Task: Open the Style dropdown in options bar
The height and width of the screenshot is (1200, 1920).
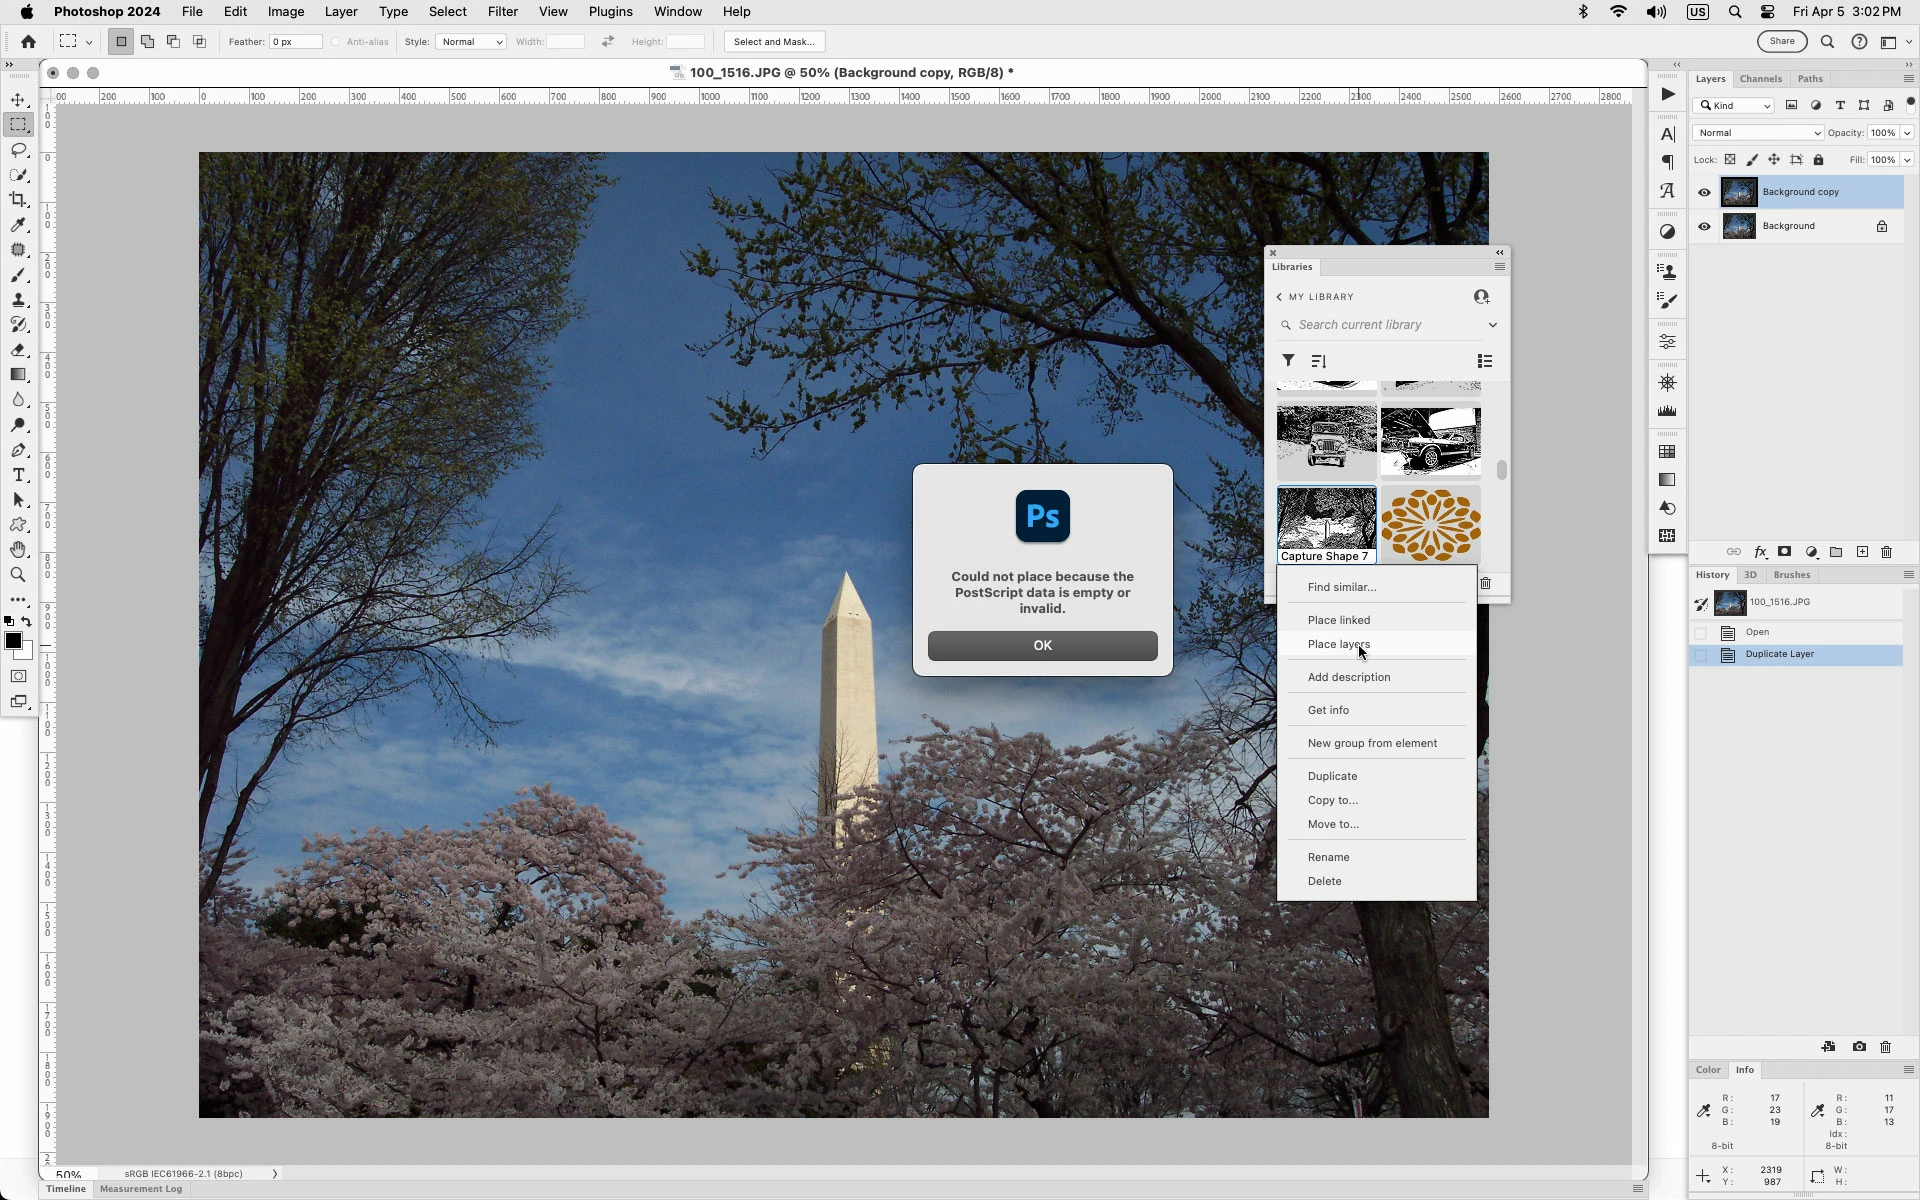Action: pos(470,42)
